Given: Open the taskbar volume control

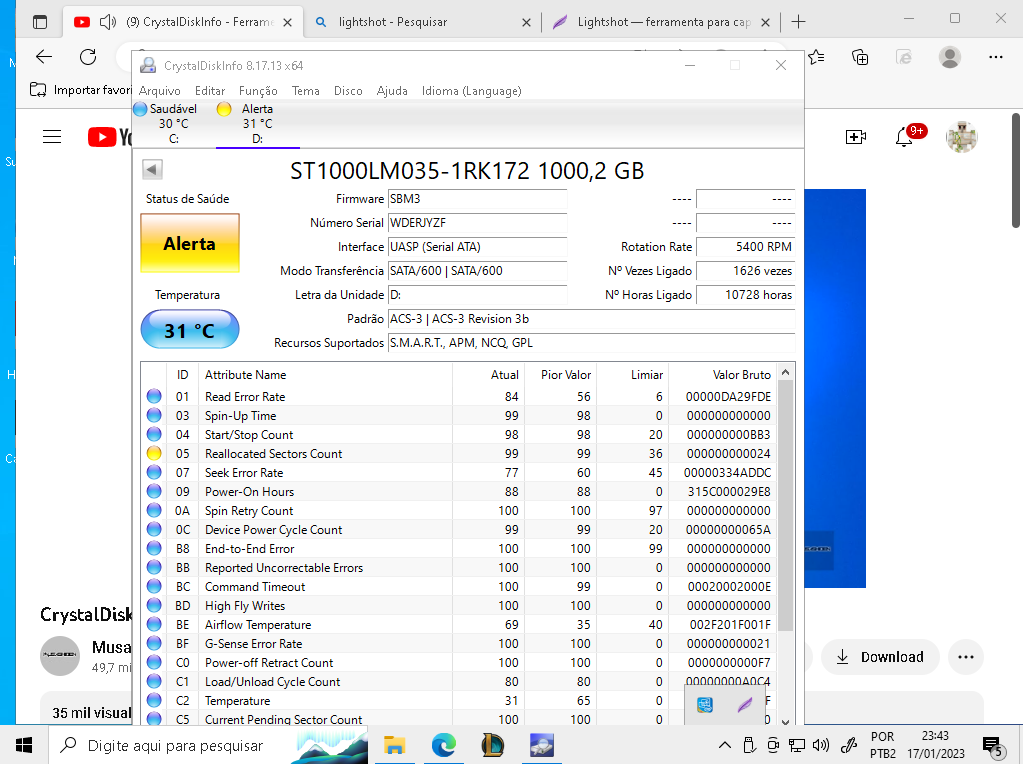Looking at the screenshot, I should (x=821, y=745).
